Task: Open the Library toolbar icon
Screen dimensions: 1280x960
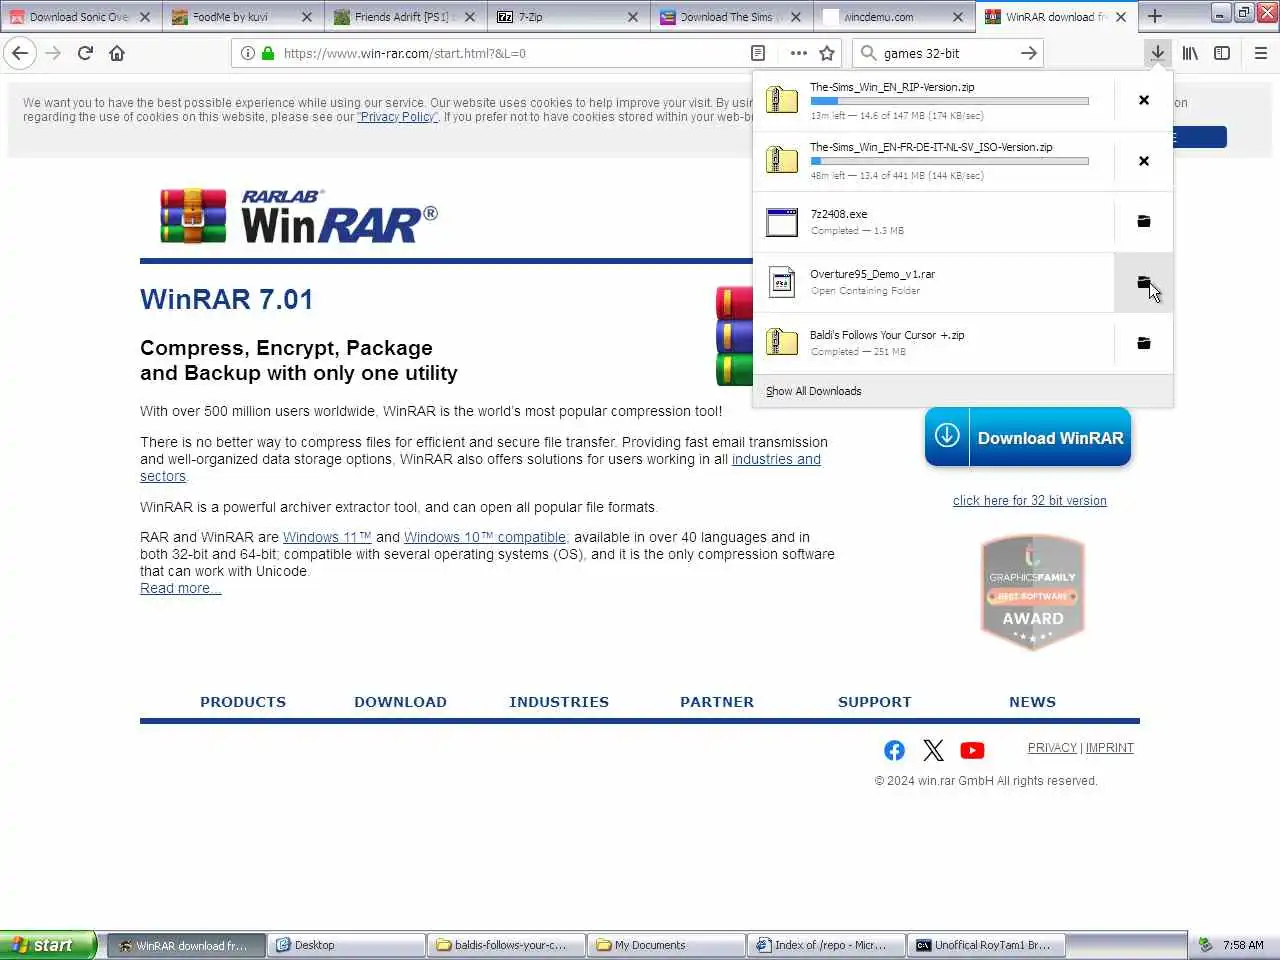Action: pyautogui.click(x=1190, y=53)
